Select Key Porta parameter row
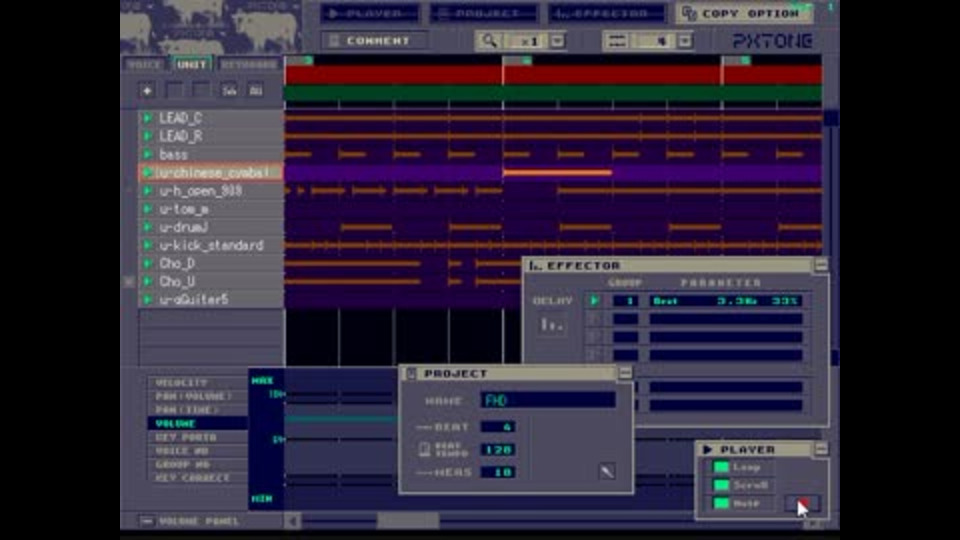 197,437
